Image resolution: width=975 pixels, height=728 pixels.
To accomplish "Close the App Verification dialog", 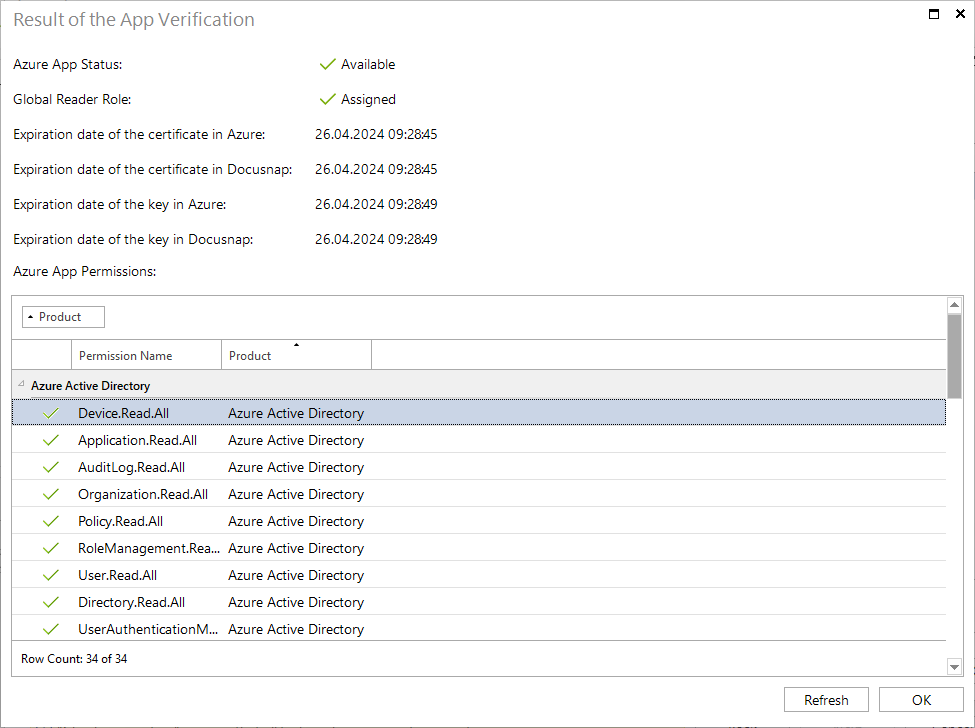I will tap(960, 14).
